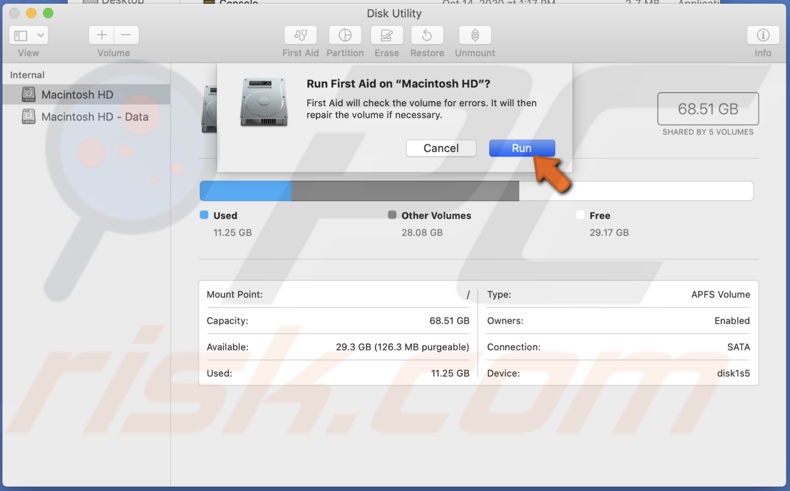Click the APFS Volume type value
The width and height of the screenshot is (790, 491).
[x=720, y=295]
